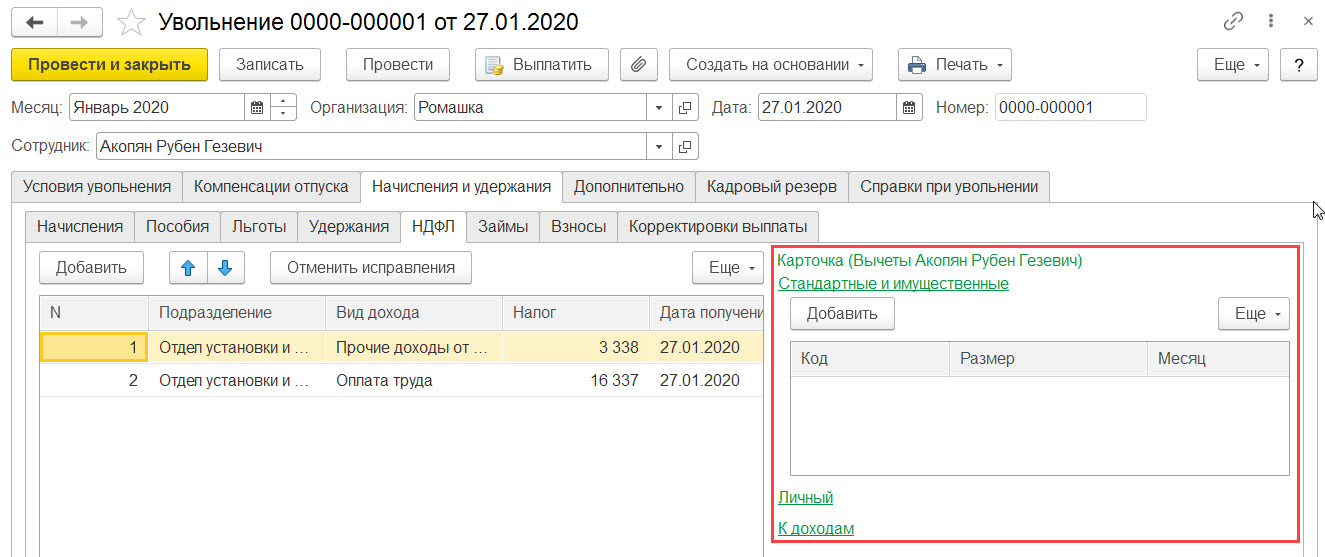The height and width of the screenshot is (557, 1325).
Task: Switch to Условия увольнения tab
Action: point(97,186)
